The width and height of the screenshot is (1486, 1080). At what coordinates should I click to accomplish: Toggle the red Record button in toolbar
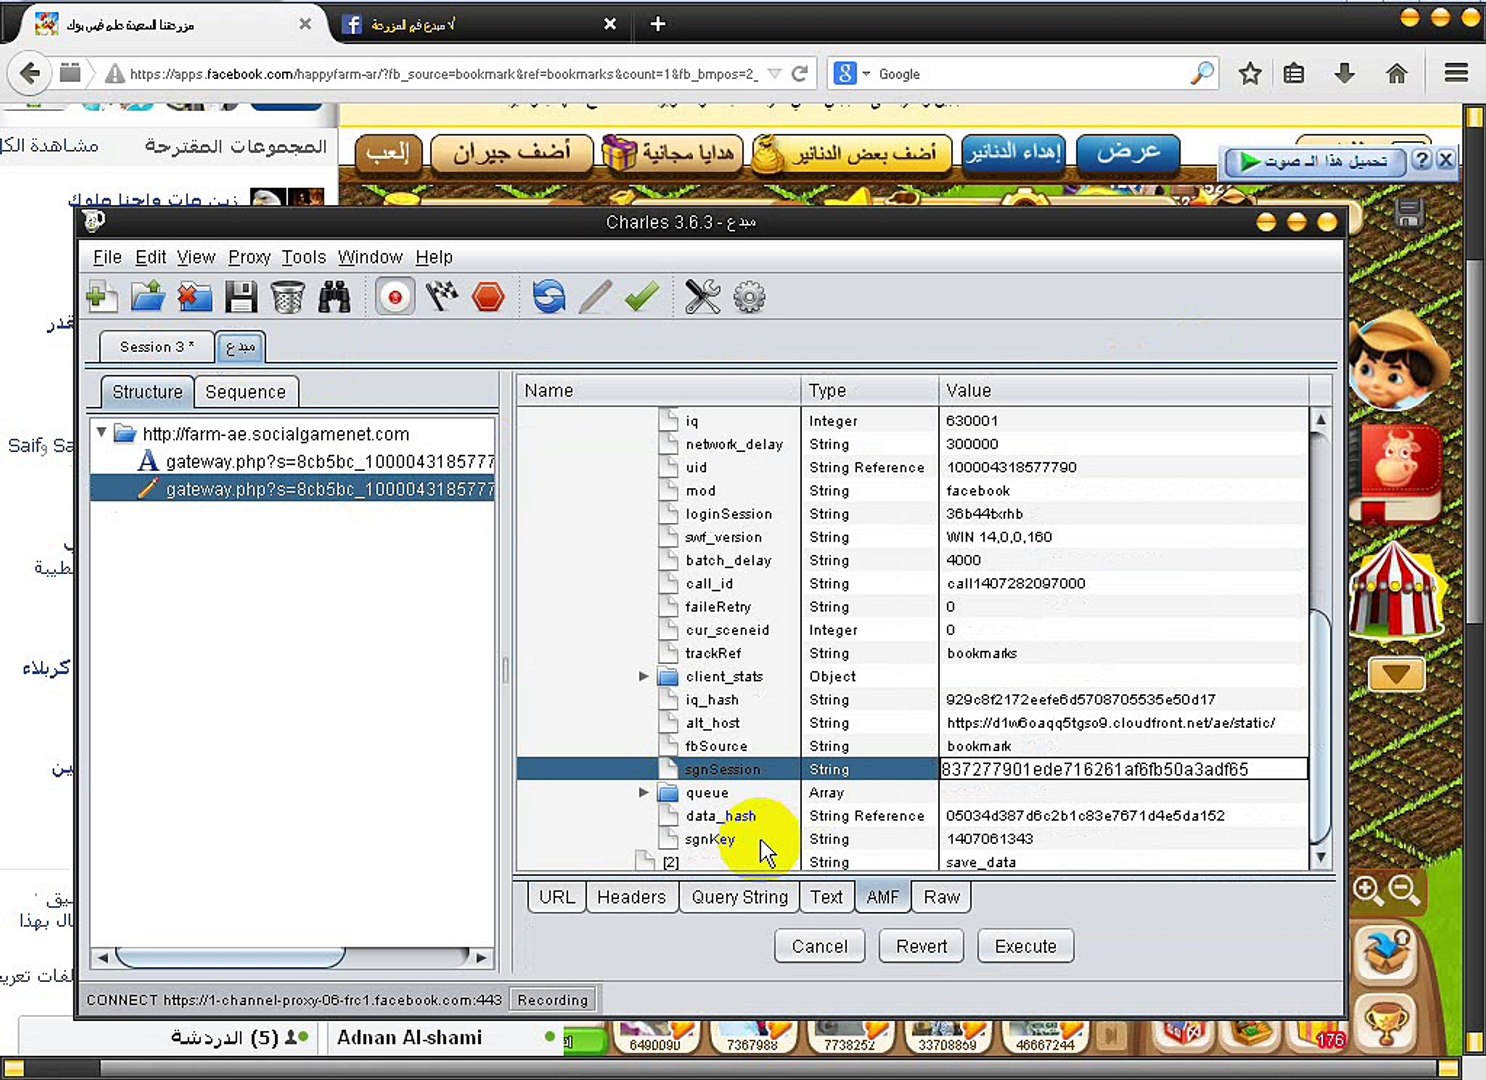tap(395, 297)
